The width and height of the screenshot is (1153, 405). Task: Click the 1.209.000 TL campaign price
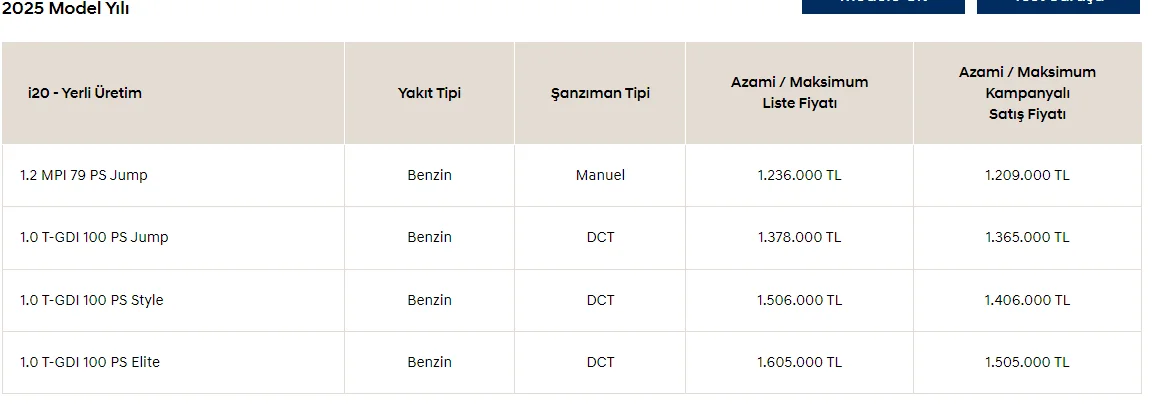[1027, 175]
